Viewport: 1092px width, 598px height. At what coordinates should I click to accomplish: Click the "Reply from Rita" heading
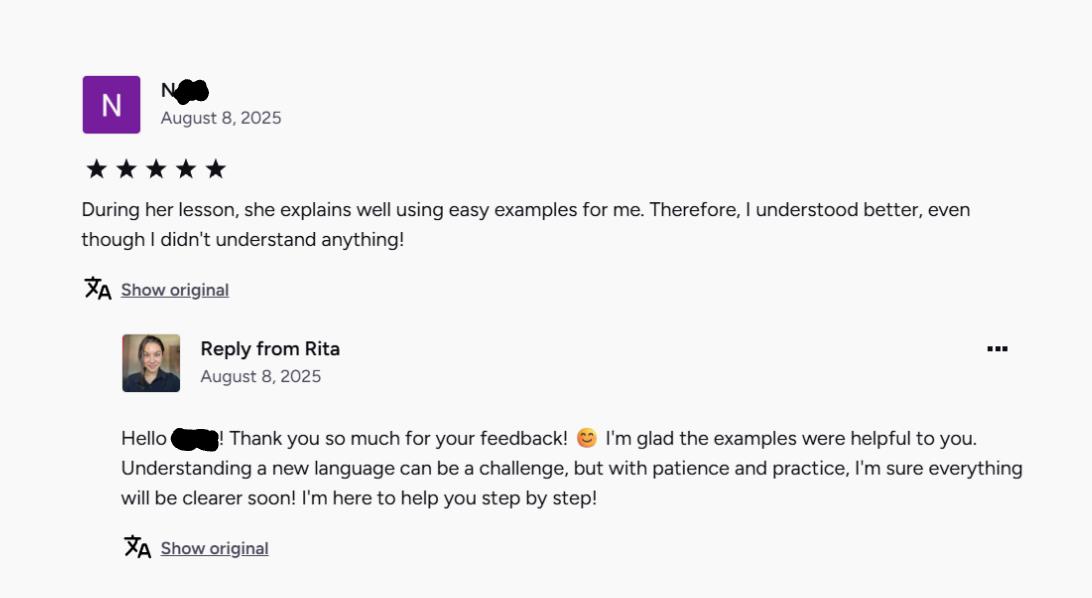click(x=270, y=349)
